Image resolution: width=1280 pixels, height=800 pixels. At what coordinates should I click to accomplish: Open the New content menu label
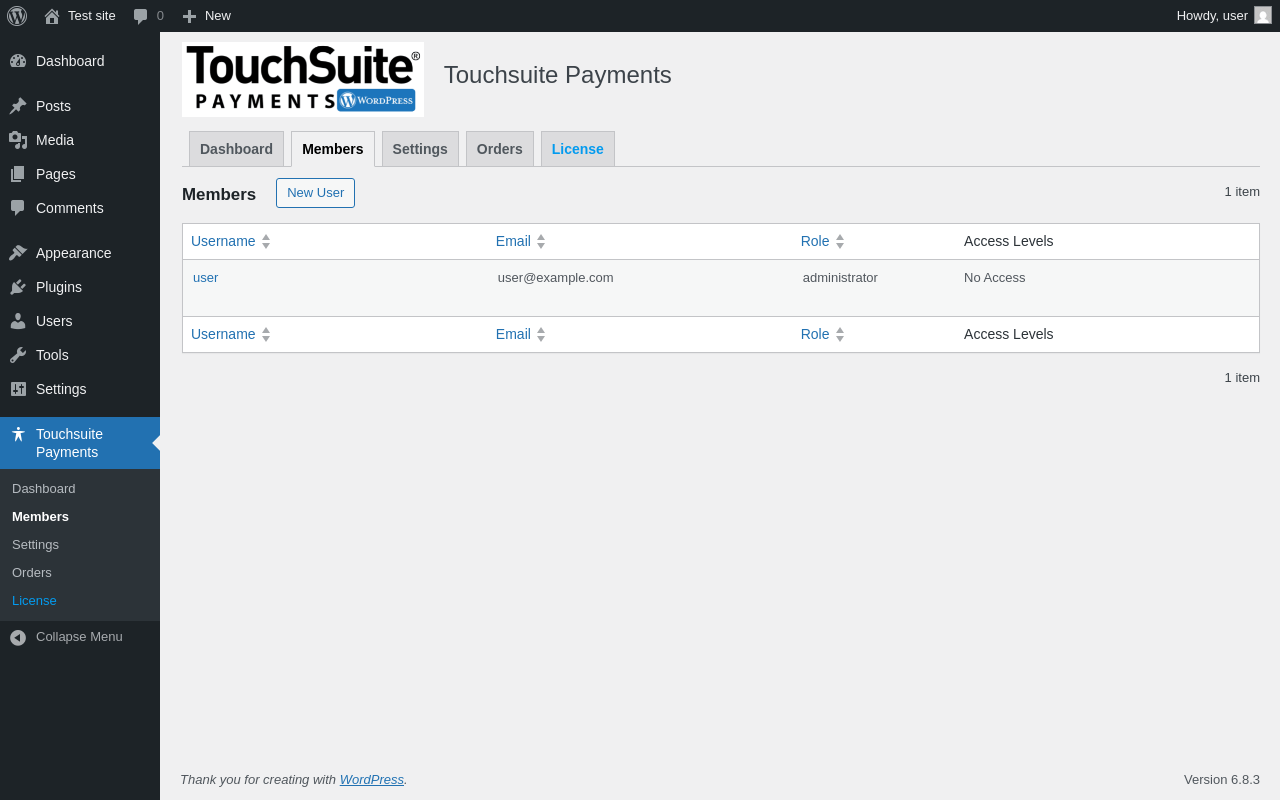(x=218, y=16)
